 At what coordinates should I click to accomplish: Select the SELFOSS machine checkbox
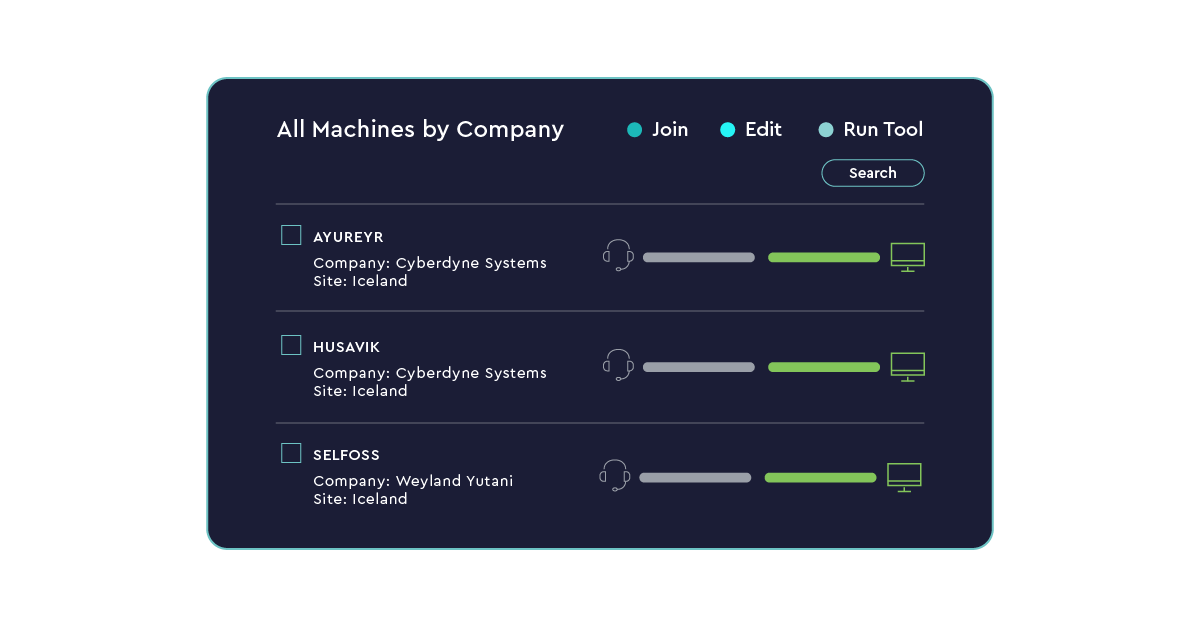291,454
